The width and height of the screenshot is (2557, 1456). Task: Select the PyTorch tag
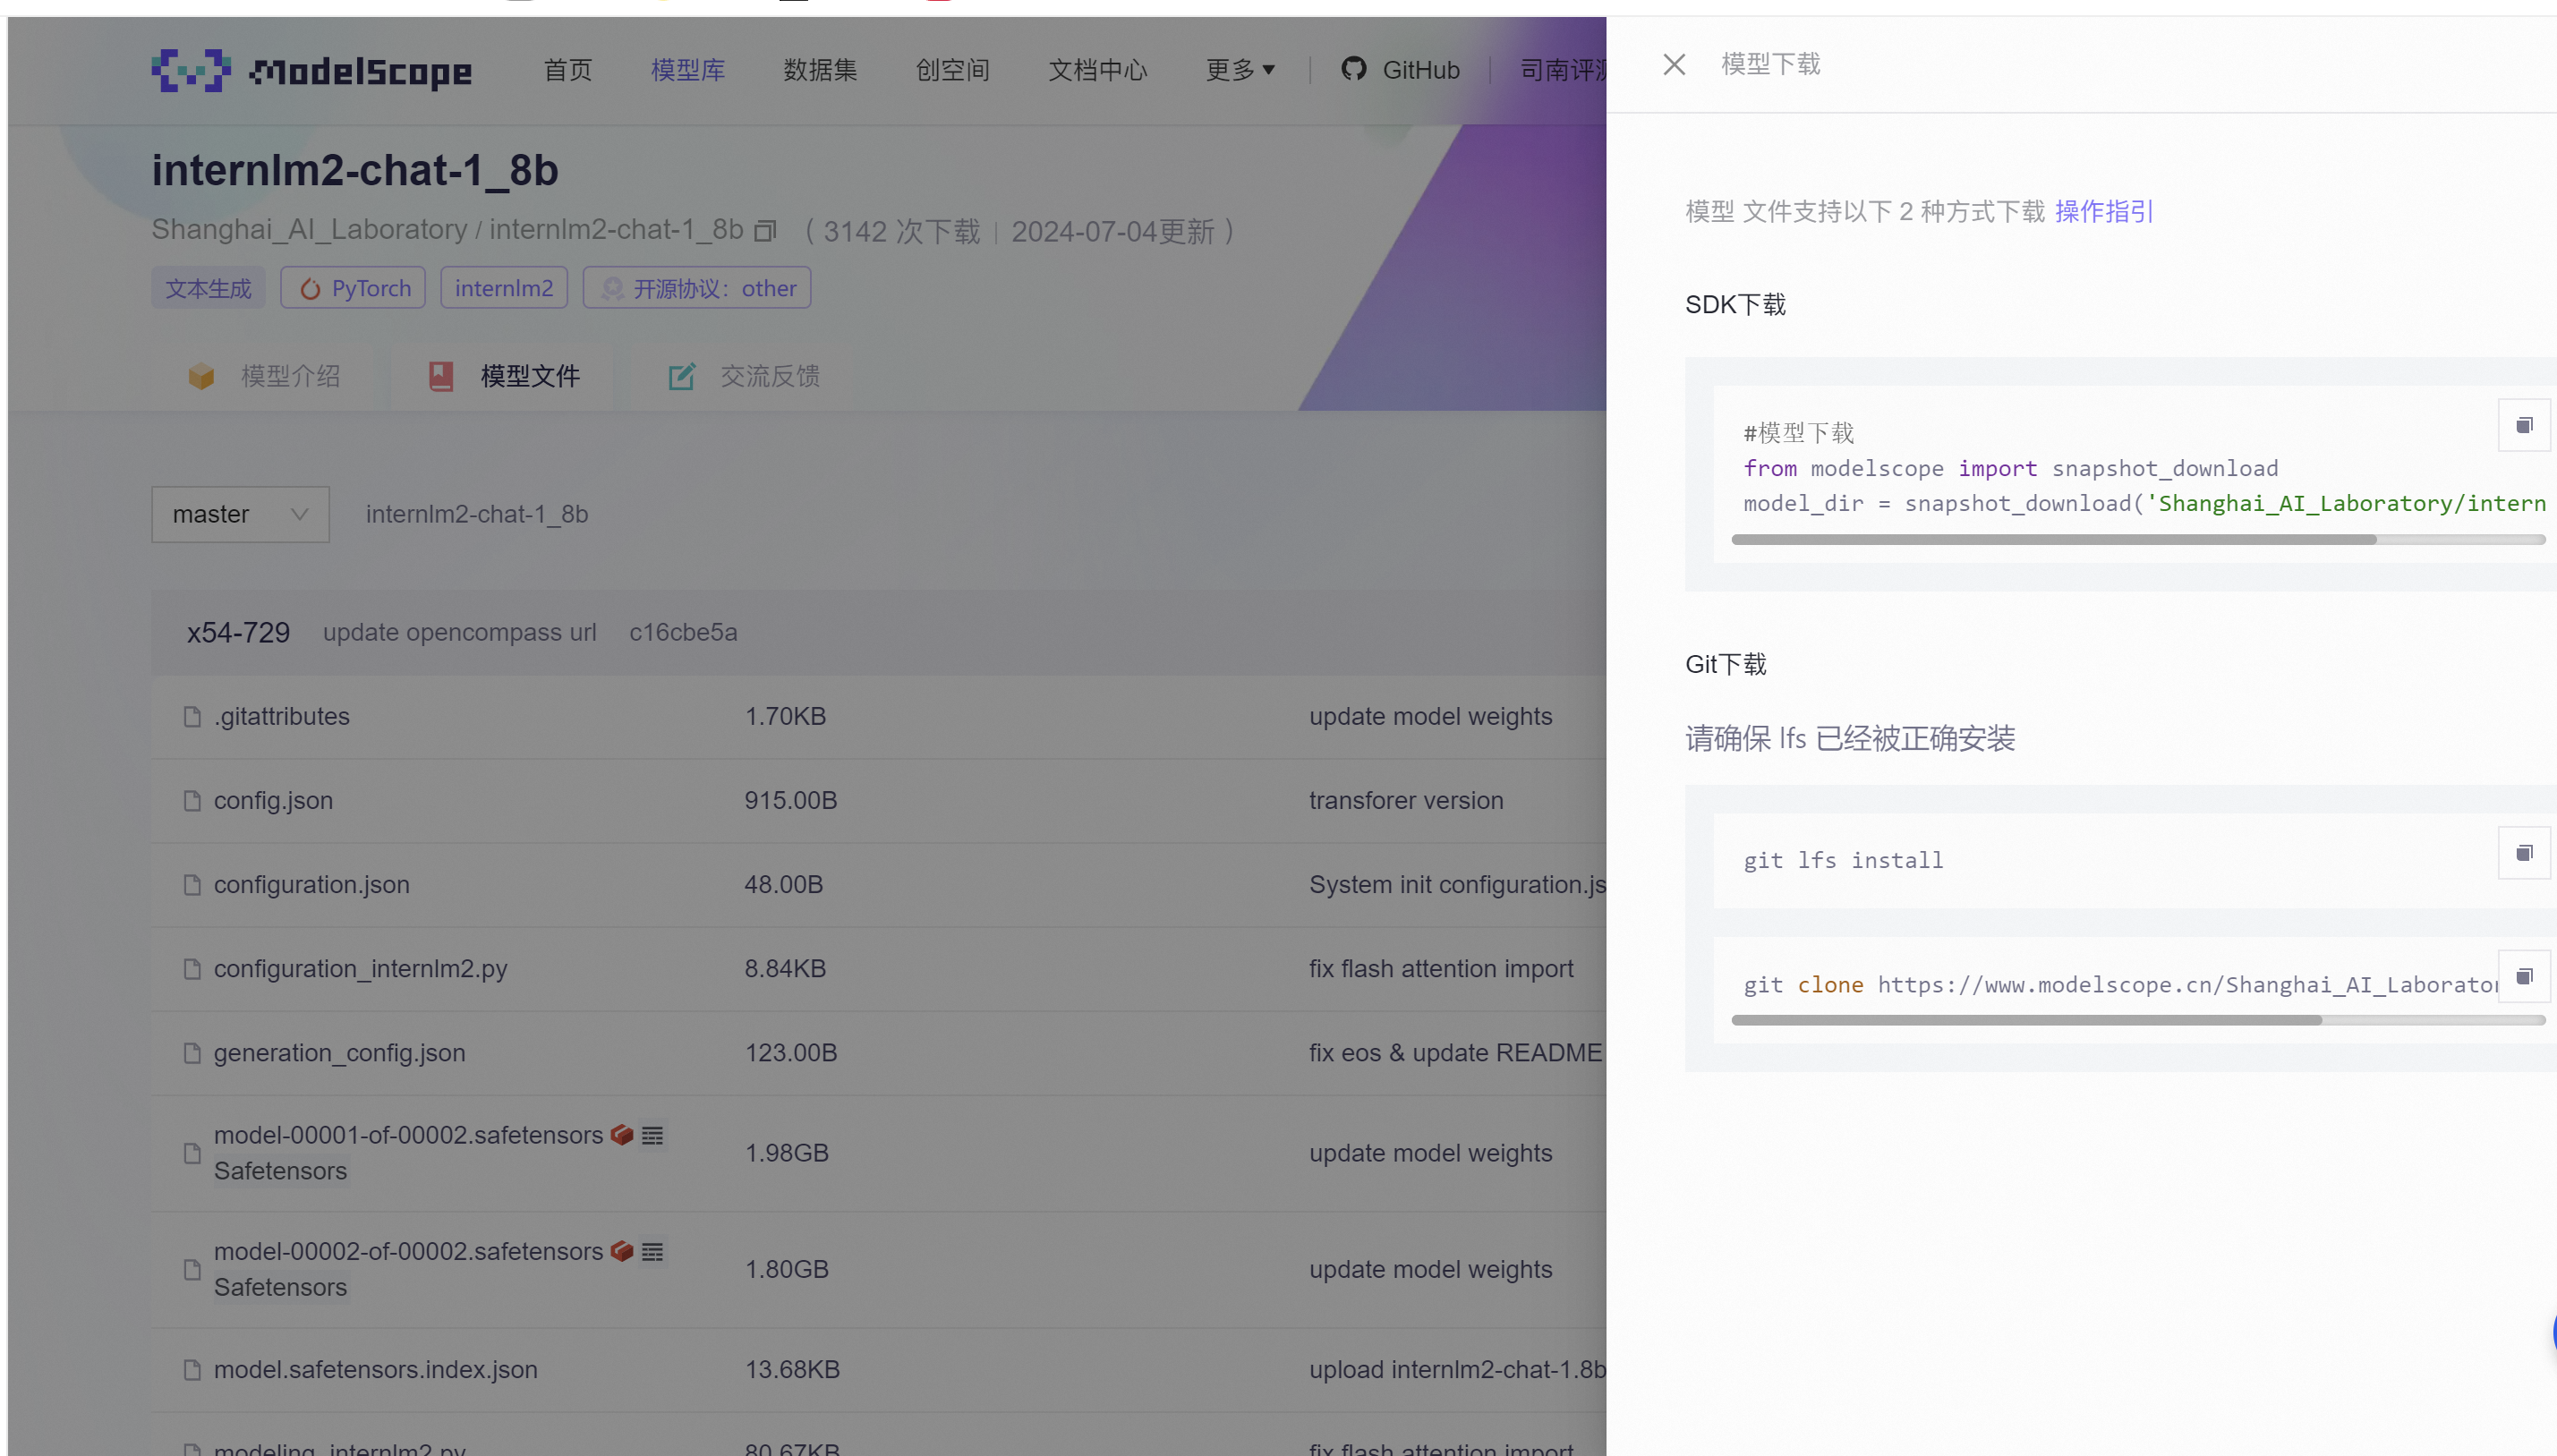click(353, 288)
